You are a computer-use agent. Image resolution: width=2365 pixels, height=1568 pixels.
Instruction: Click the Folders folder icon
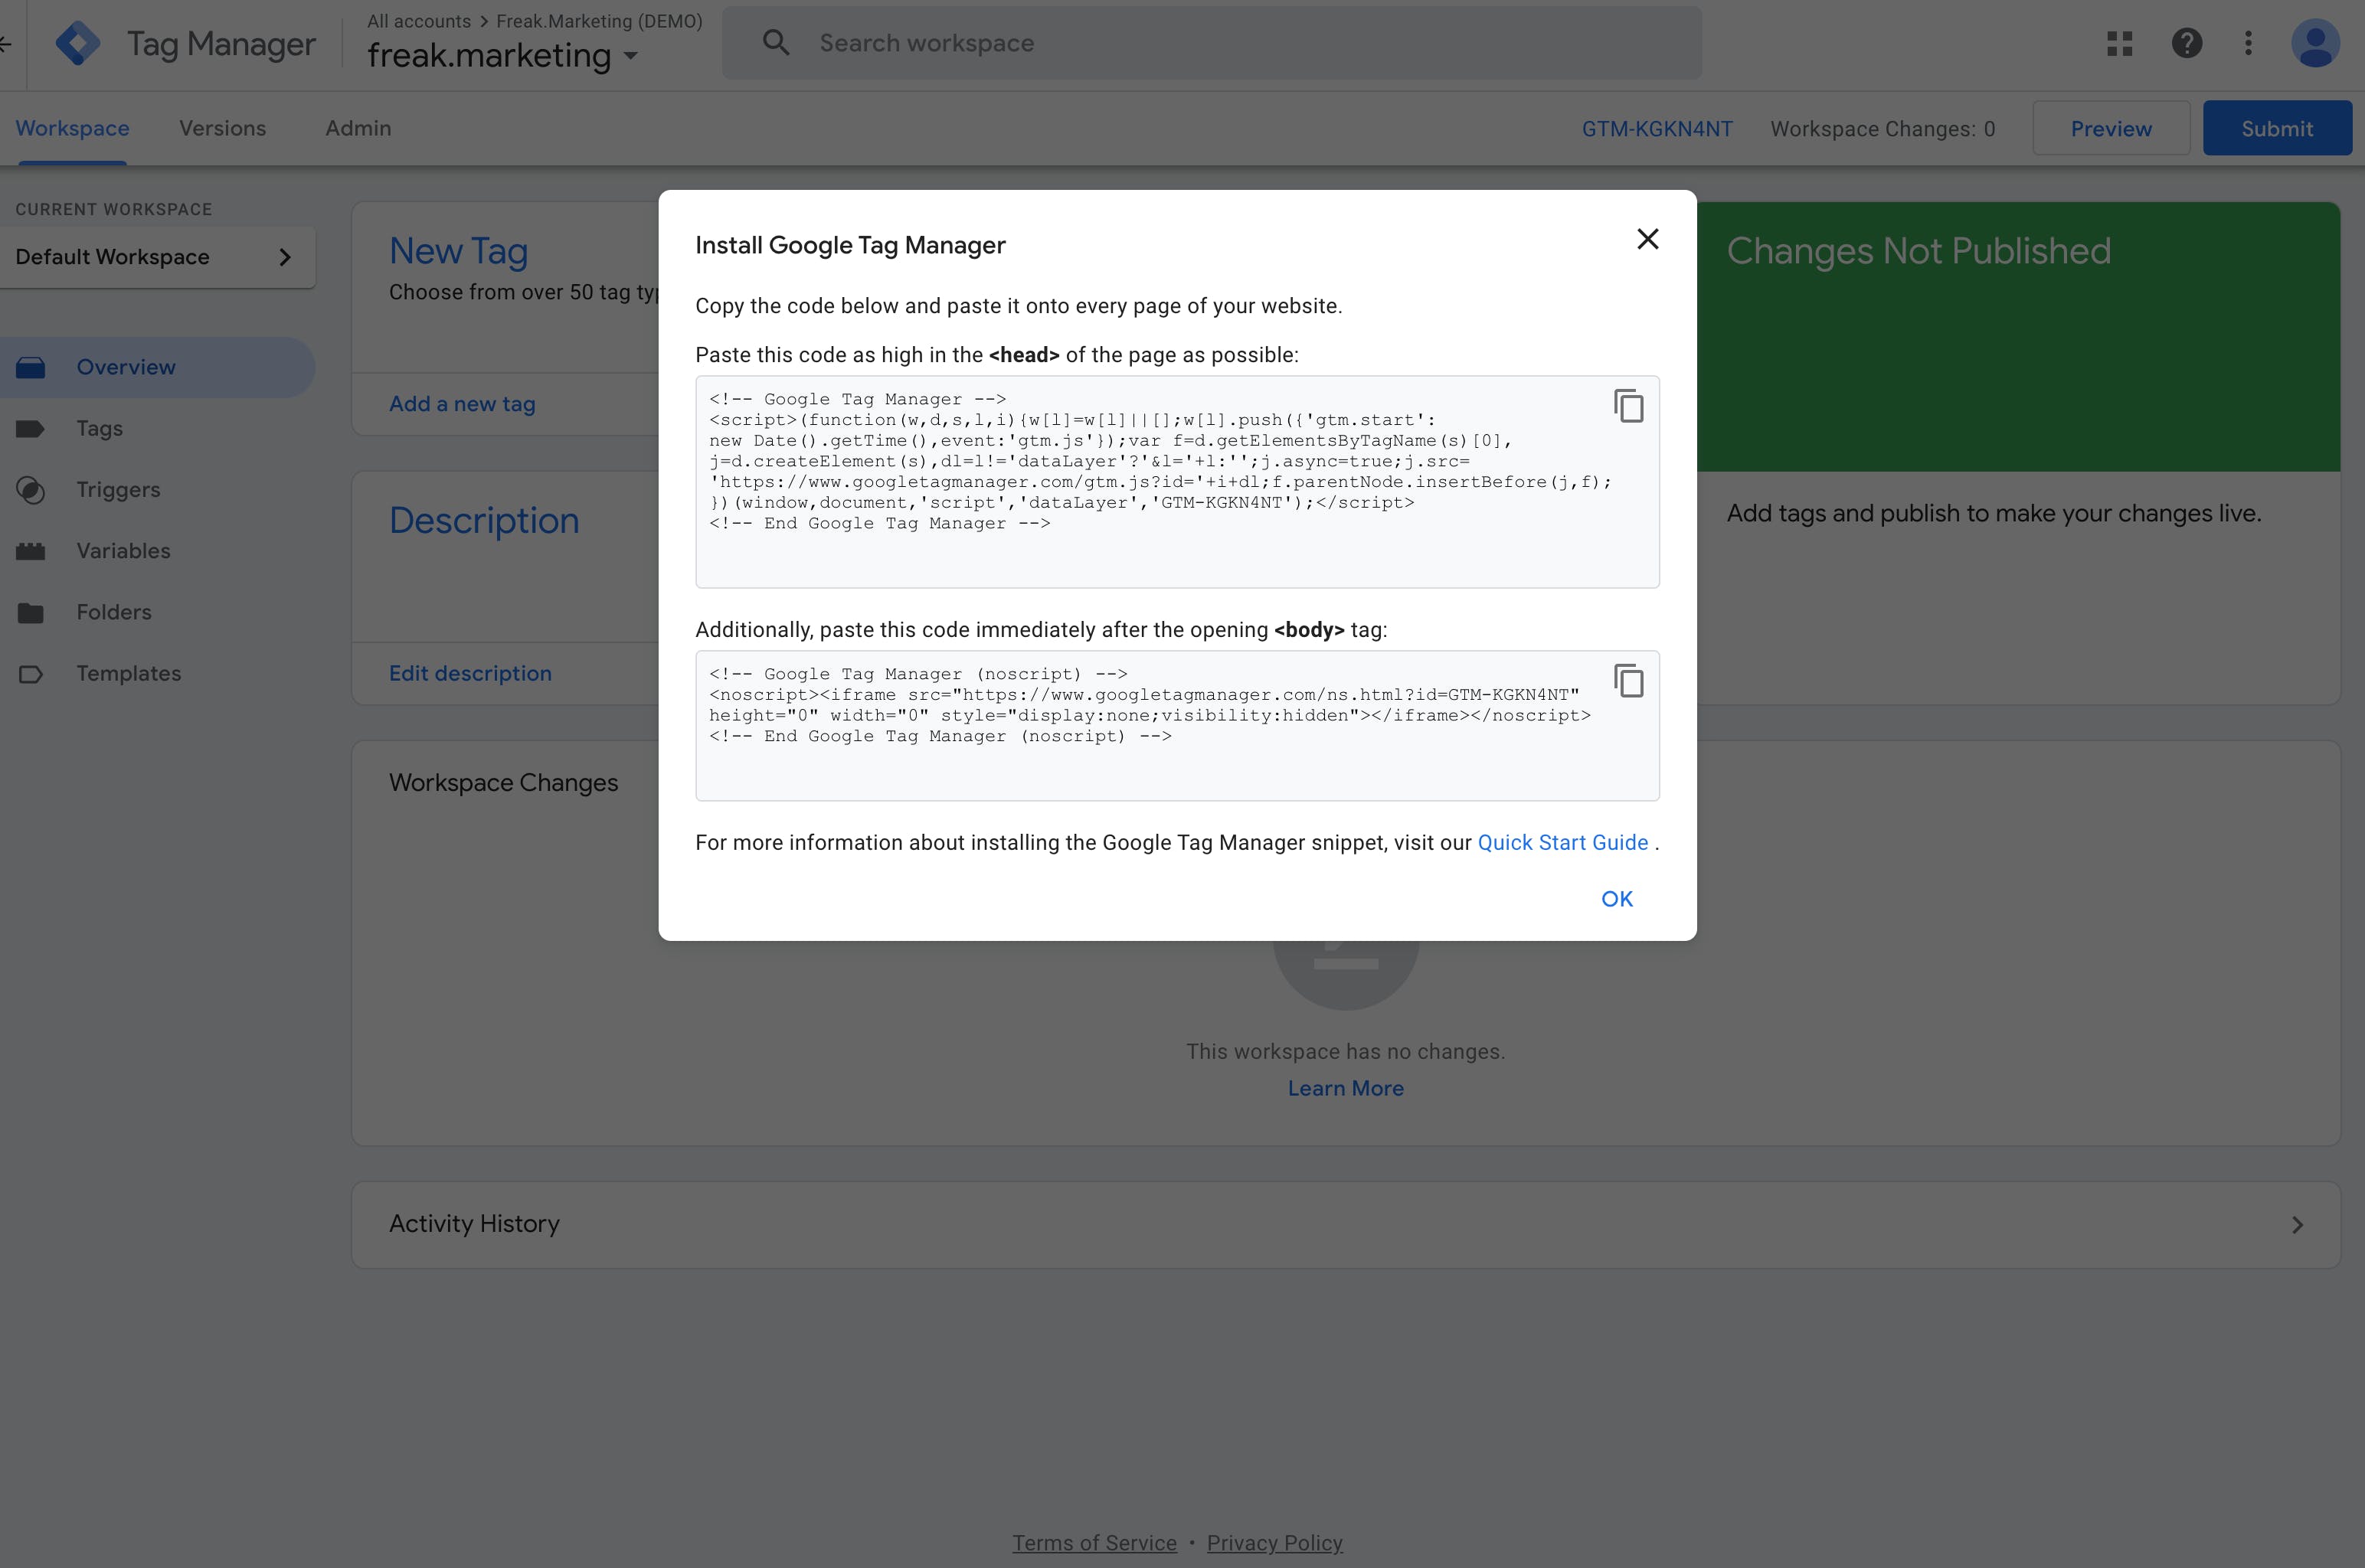tap(30, 612)
